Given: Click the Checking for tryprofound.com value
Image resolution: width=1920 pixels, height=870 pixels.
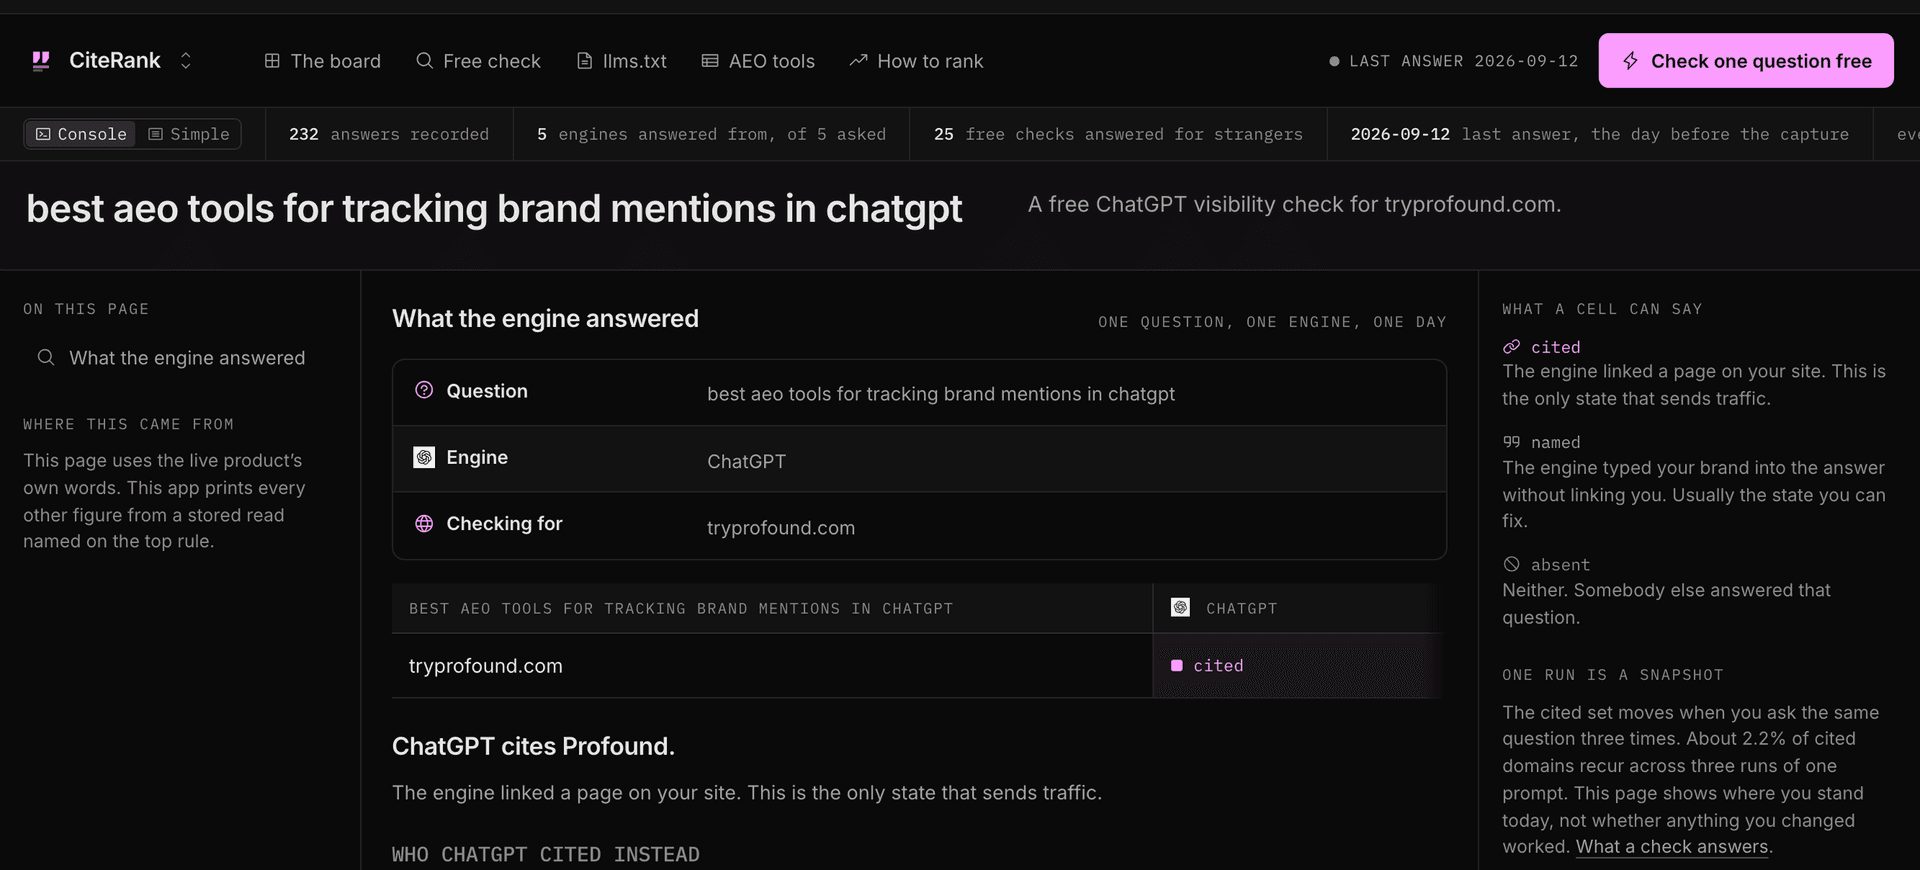Looking at the screenshot, I should [x=781, y=528].
